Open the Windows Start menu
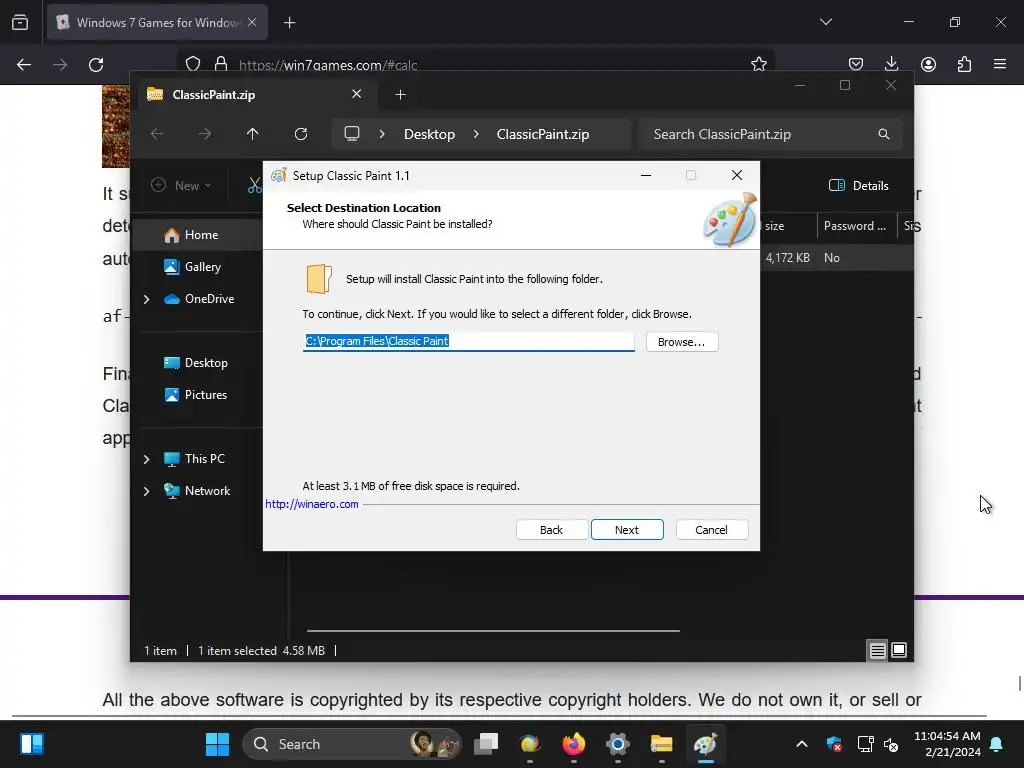The width and height of the screenshot is (1024, 768). [217, 744]
